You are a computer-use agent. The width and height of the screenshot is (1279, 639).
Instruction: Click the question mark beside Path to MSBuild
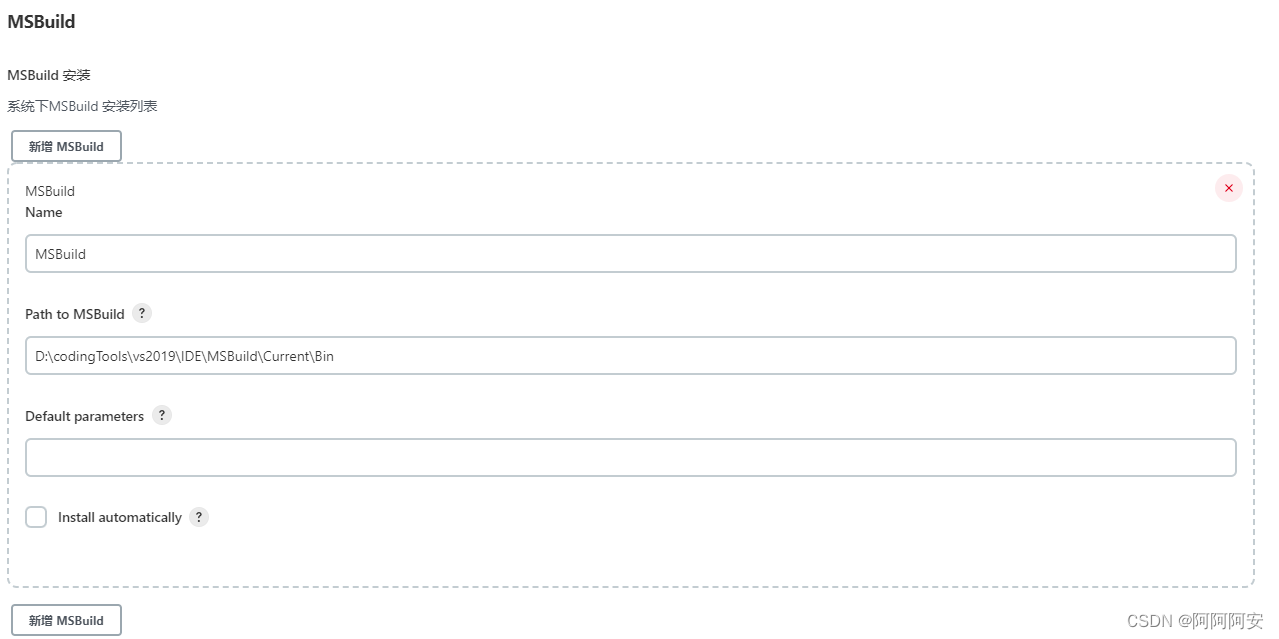click(141, 313)
